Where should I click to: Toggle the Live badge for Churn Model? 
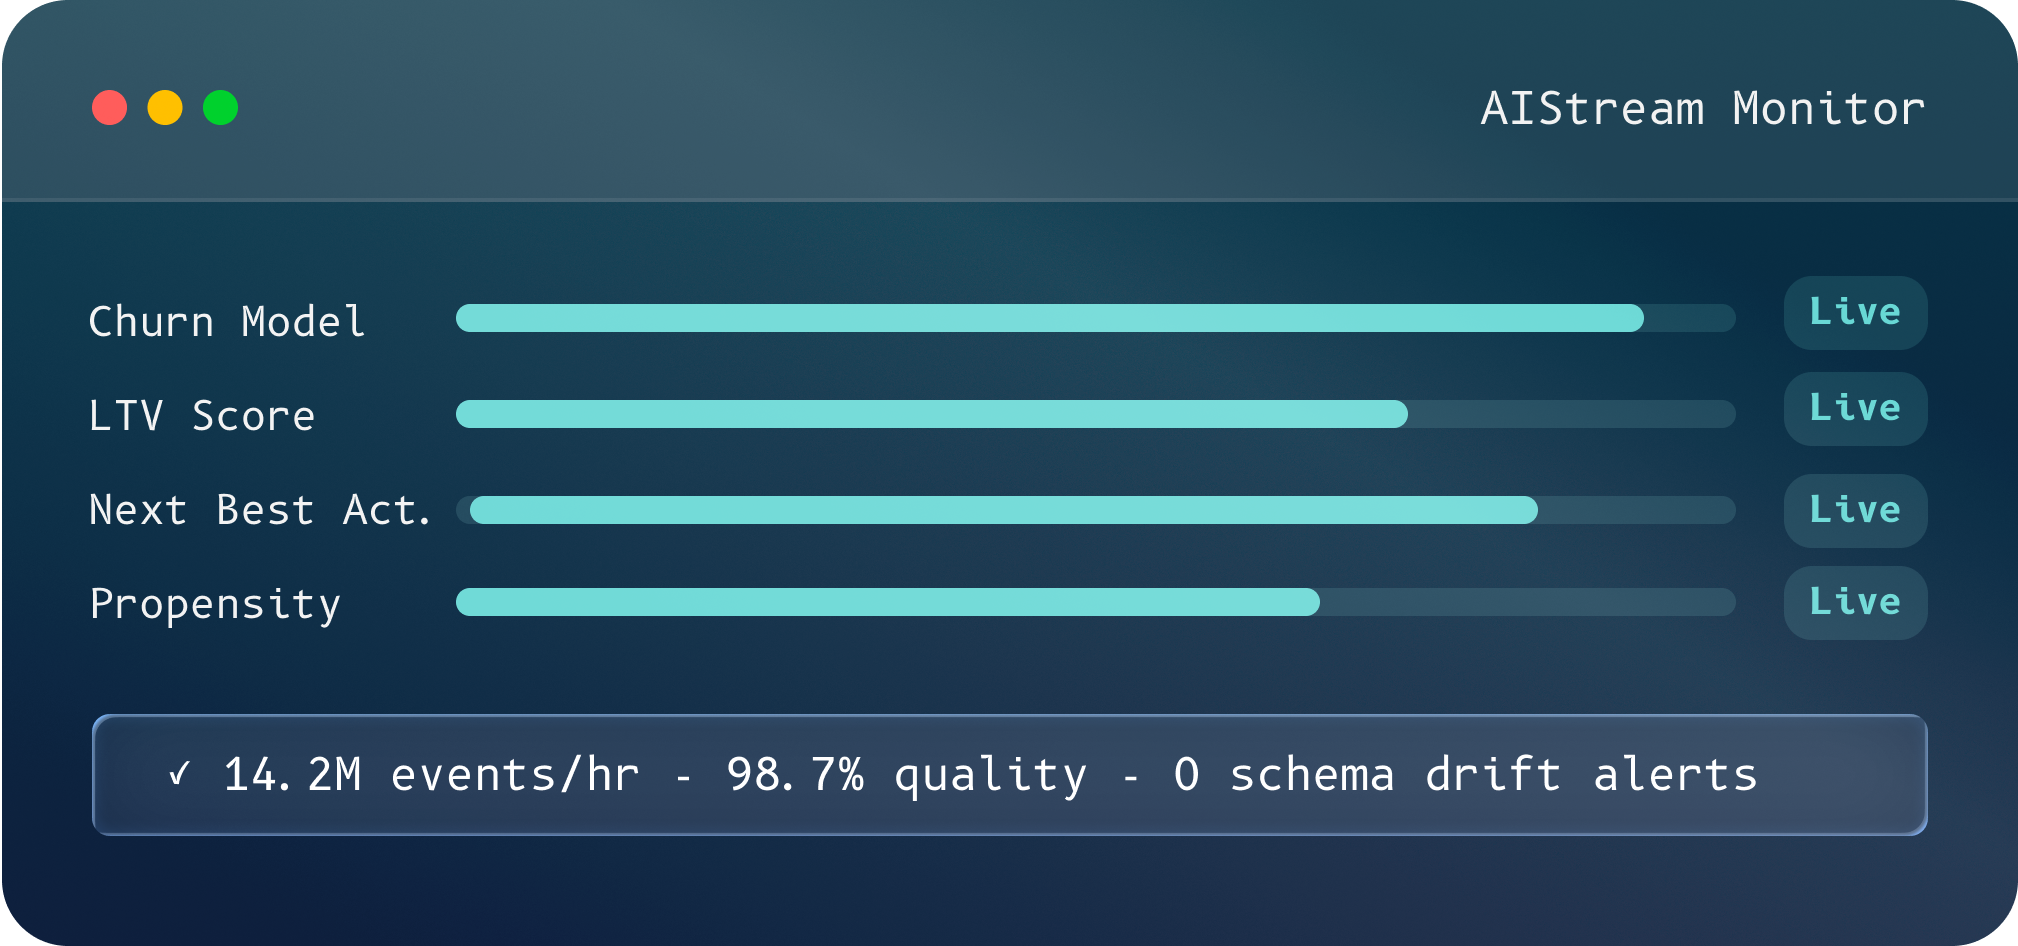(1855, 313)
